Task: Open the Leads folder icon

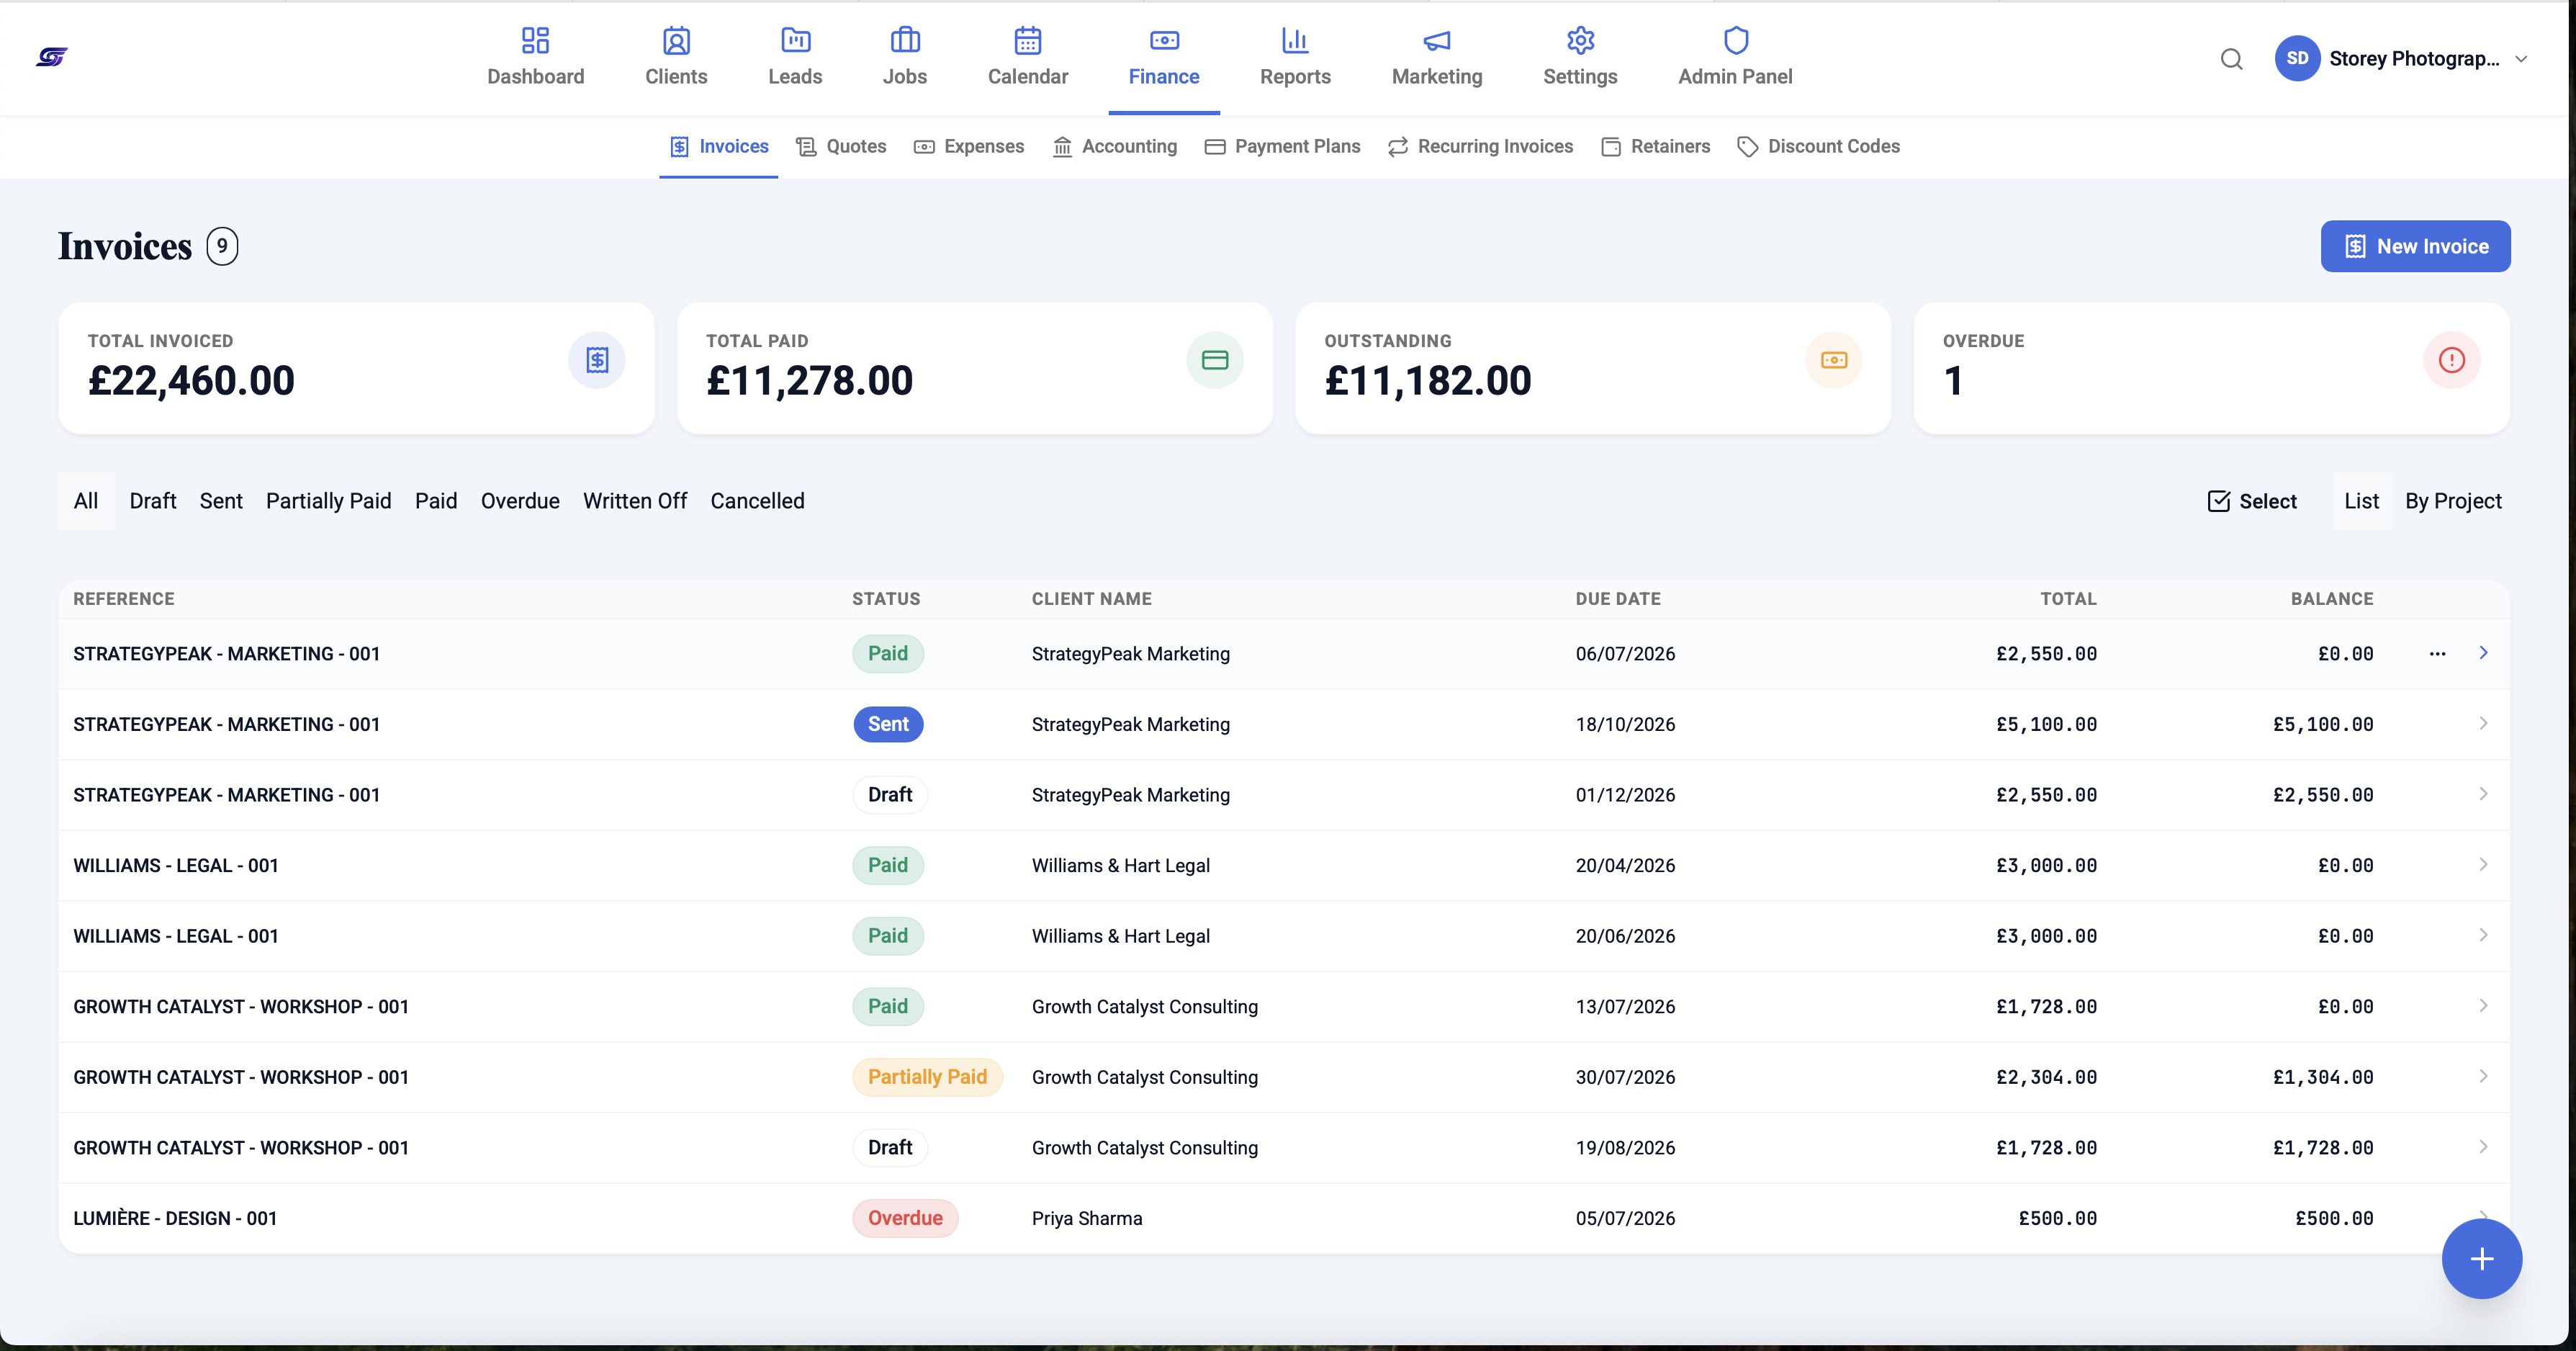Action: pyautogui.click(x=795, y=40)
